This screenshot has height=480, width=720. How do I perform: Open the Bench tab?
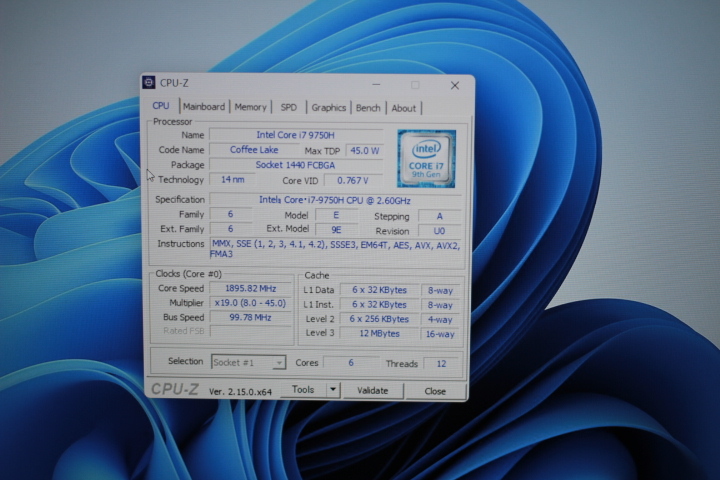[368, 108]
